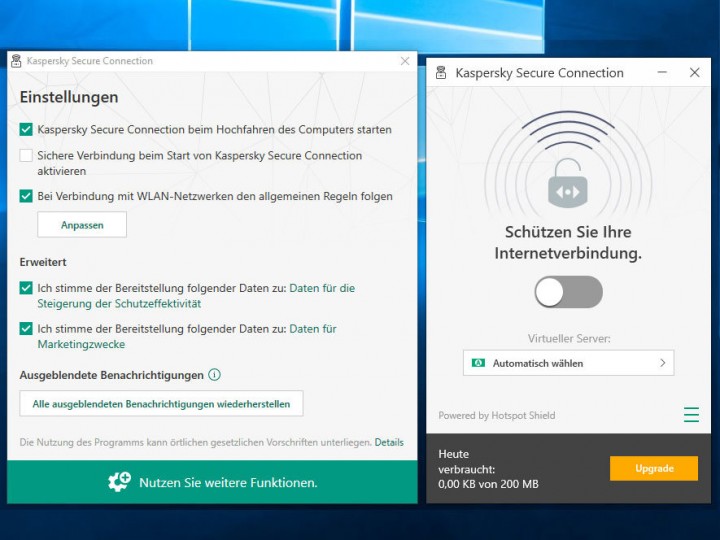Enable Sichere Verbindung beim Start checkbox
The height and width of the screenshot is (540, 720).
26,156
